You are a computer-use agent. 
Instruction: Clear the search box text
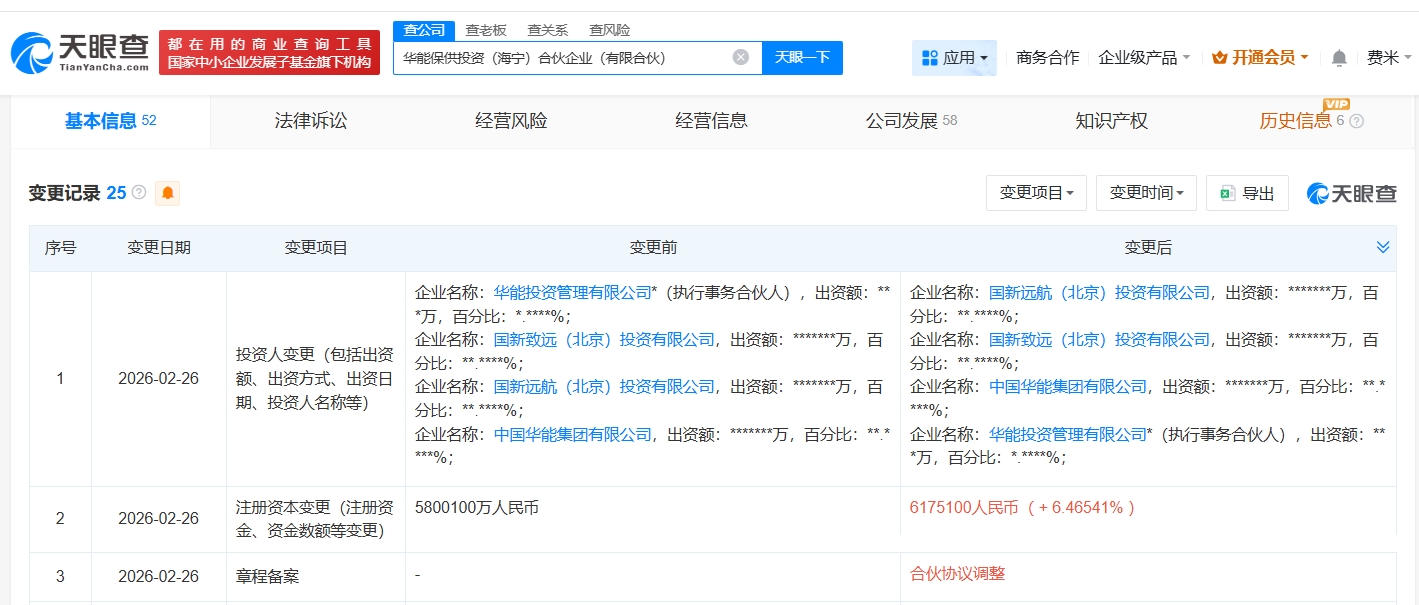741,58
